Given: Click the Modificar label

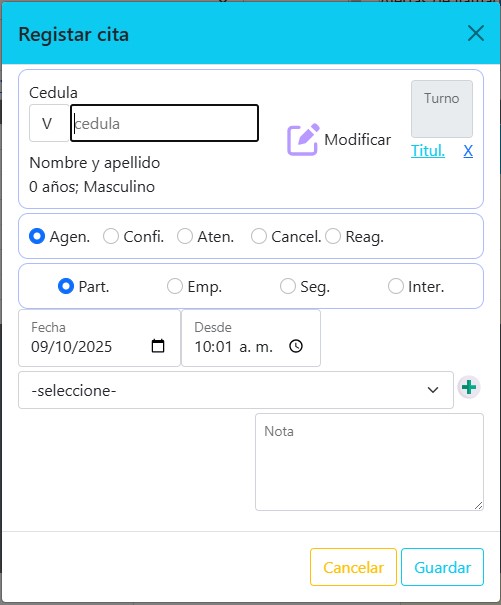Looking at the screenshot, I should (357, 140).
